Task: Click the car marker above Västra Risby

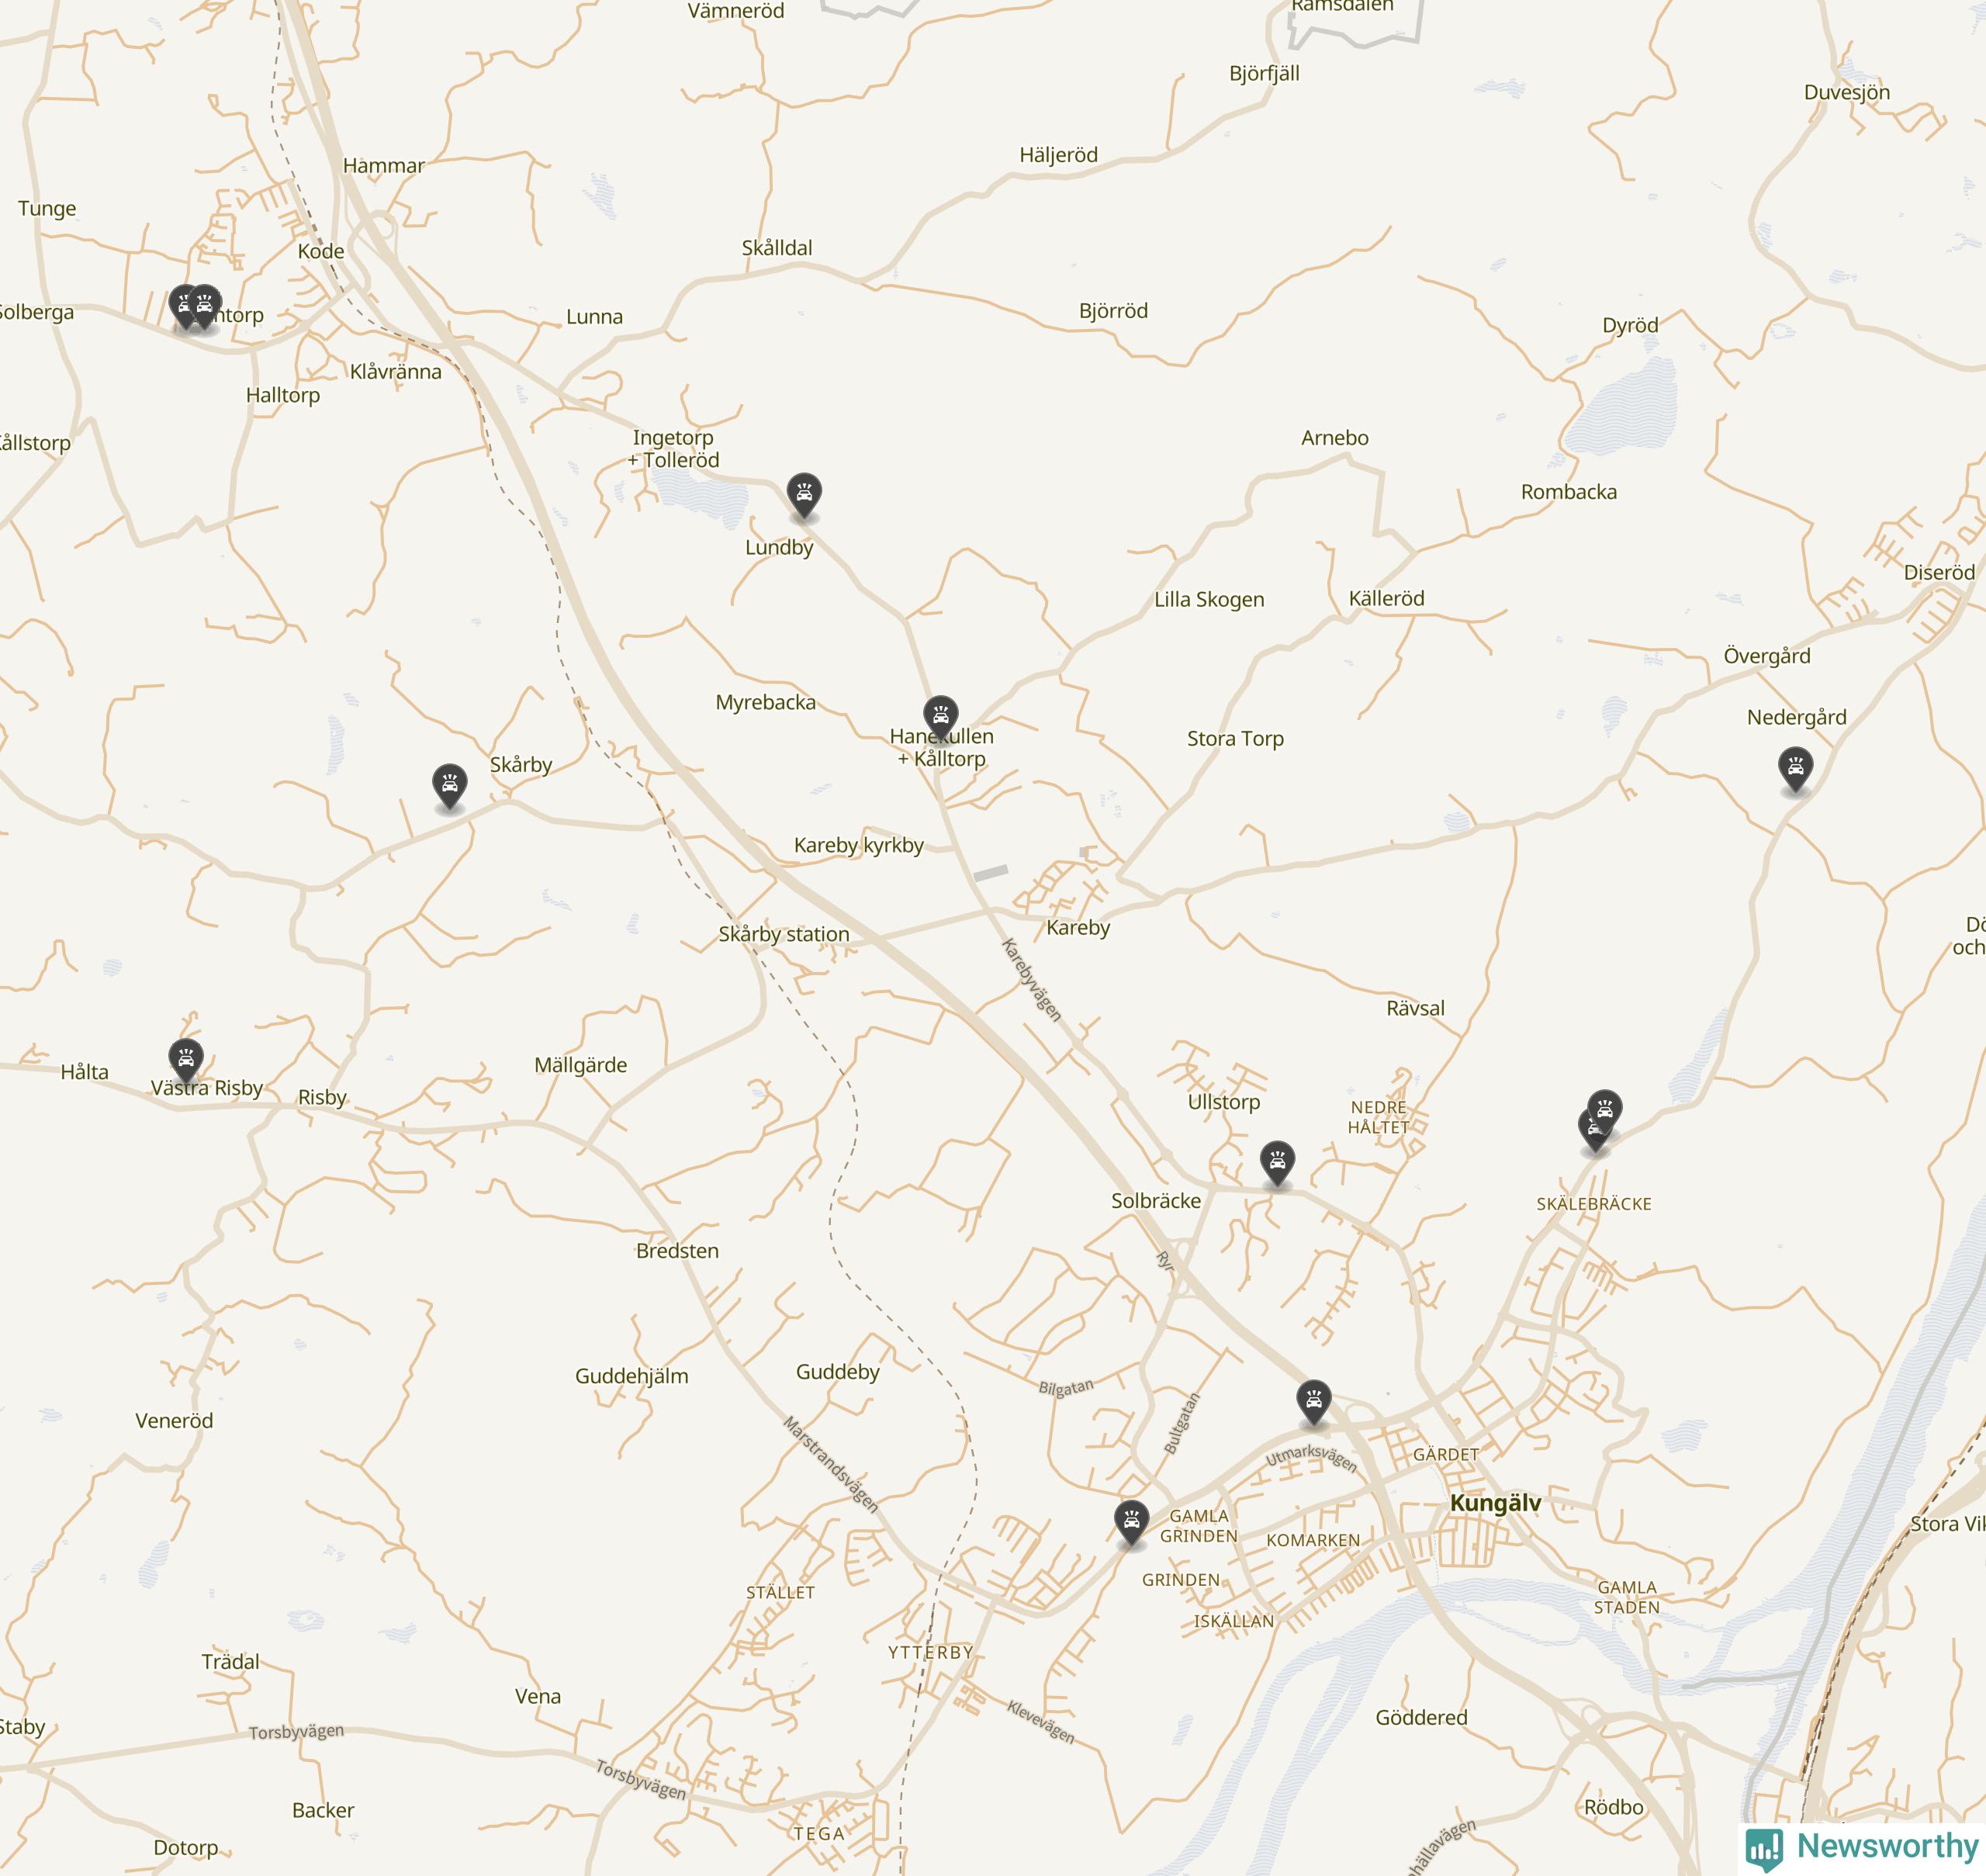Action: [x=186, y=1060]
